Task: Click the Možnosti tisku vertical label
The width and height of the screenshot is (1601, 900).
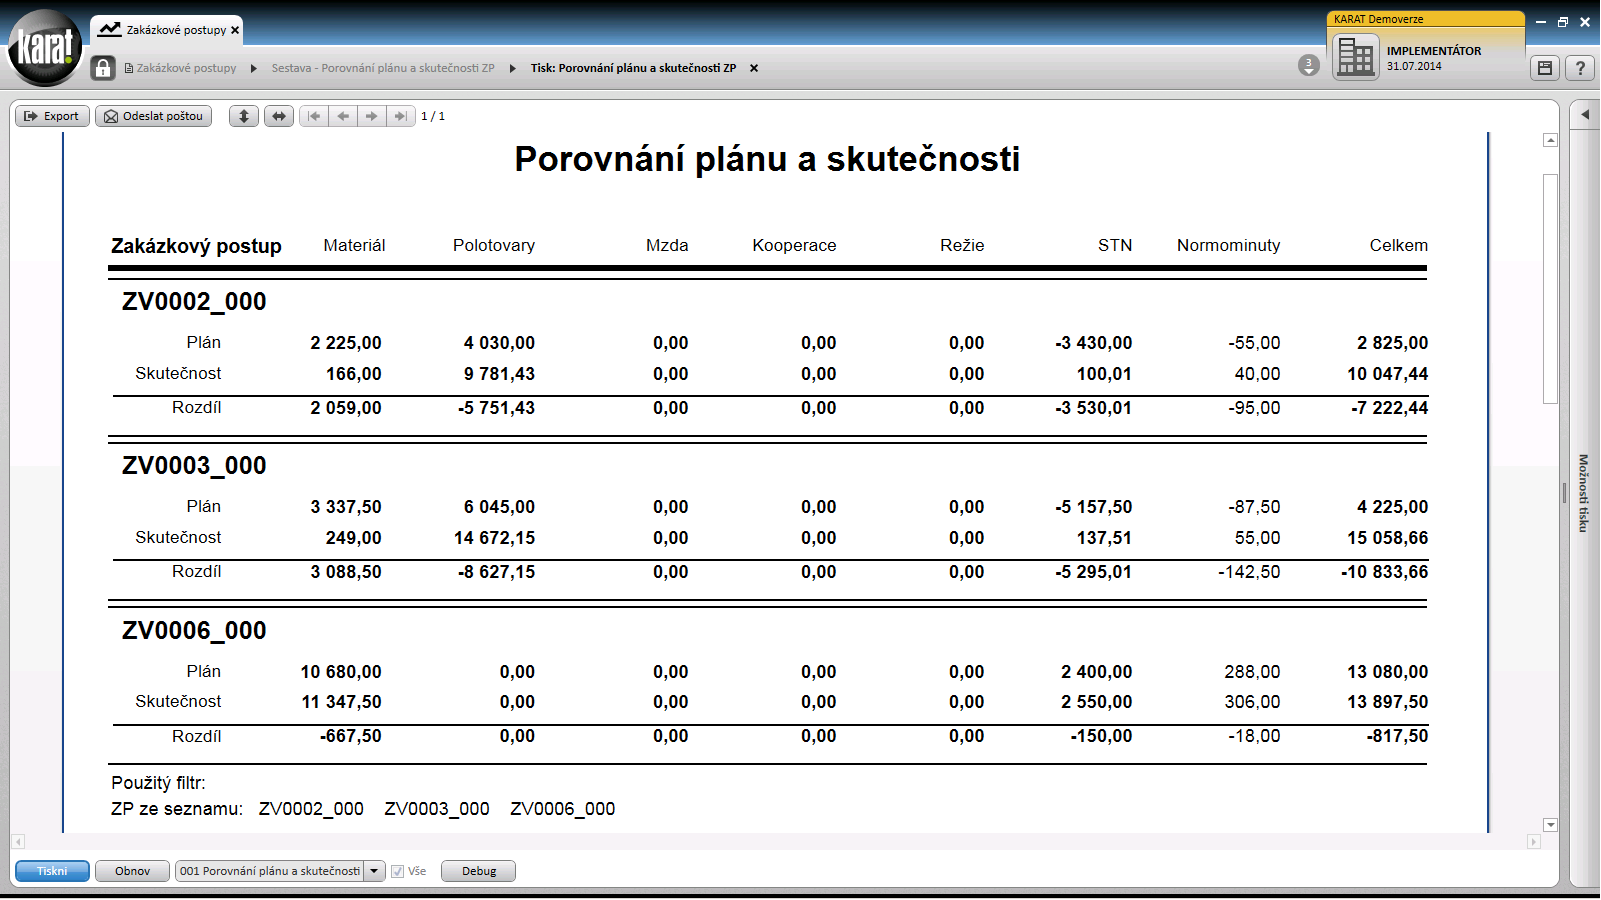Action: pos(1584,493)
